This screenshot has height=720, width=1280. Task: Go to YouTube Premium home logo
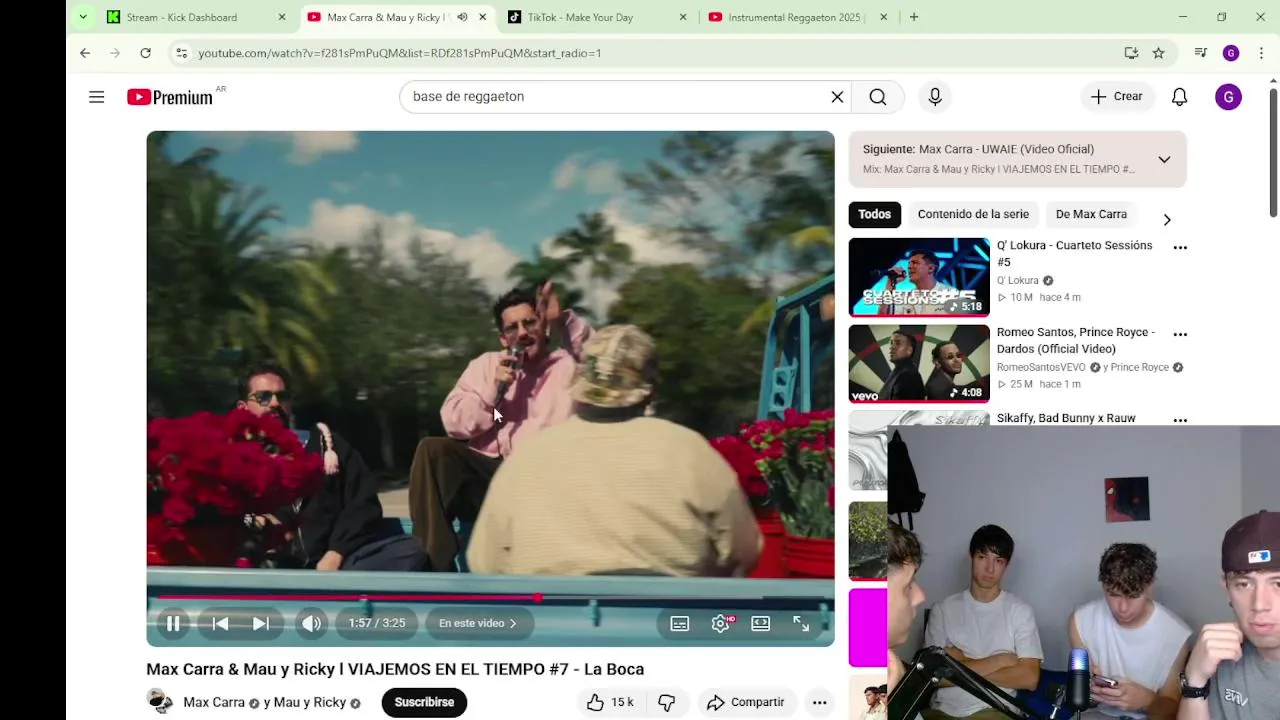pos(170,97)
